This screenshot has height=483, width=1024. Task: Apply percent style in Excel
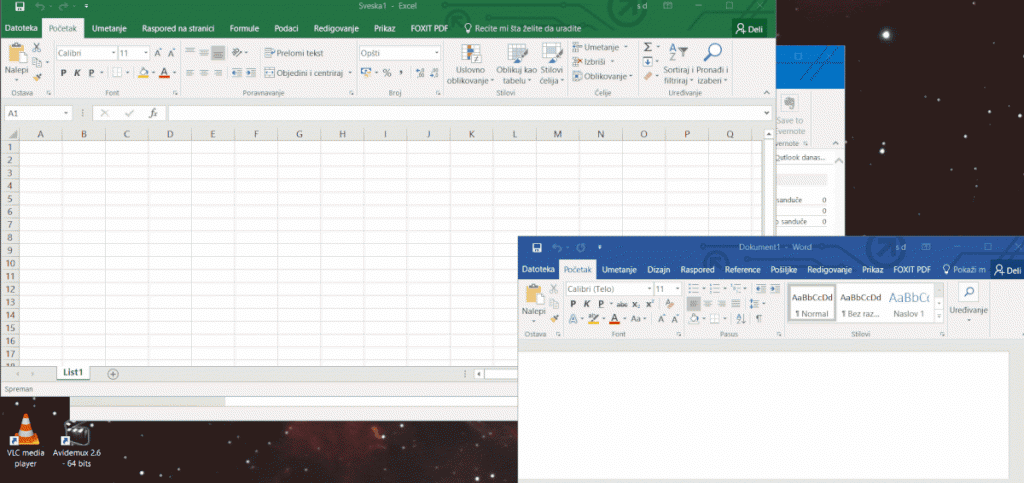pos(387,73)
